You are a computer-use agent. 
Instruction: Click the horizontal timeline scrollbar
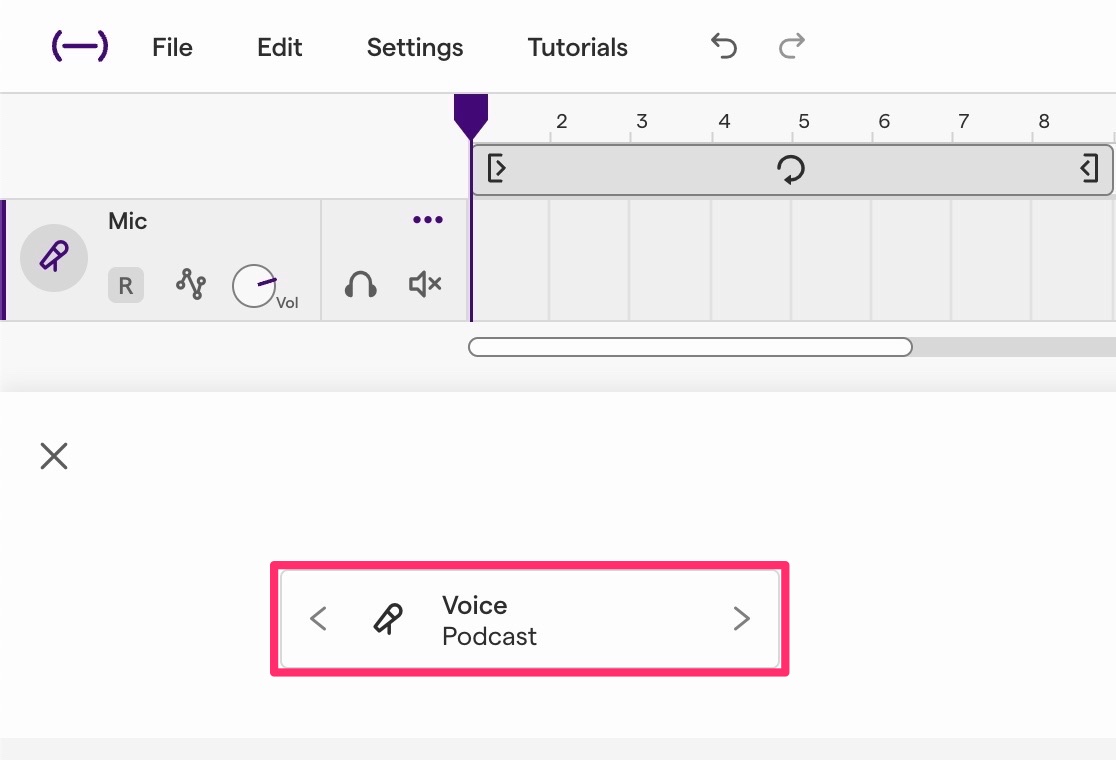[690, 347]
